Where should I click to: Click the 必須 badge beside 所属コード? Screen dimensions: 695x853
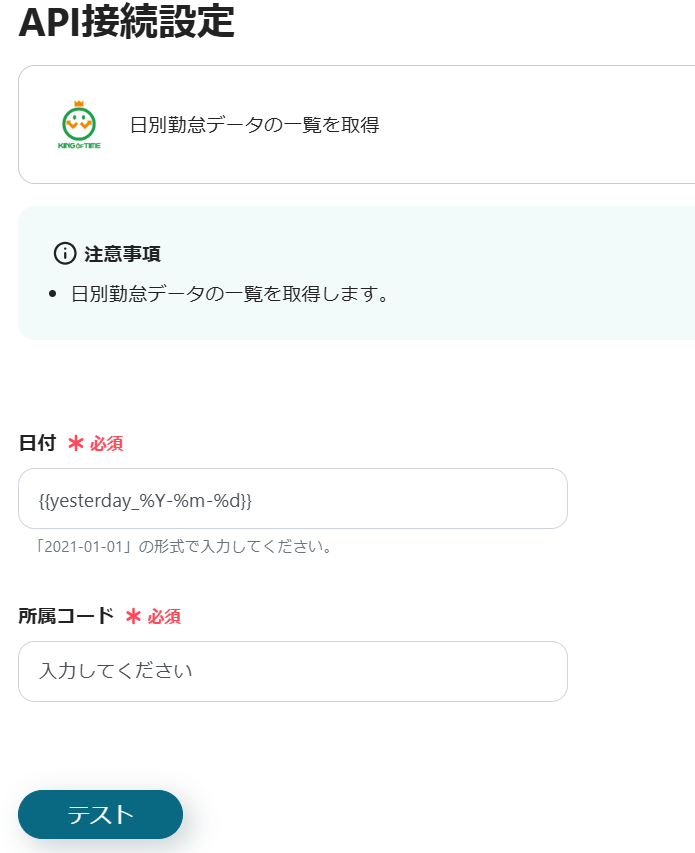[x=164, y=617]
